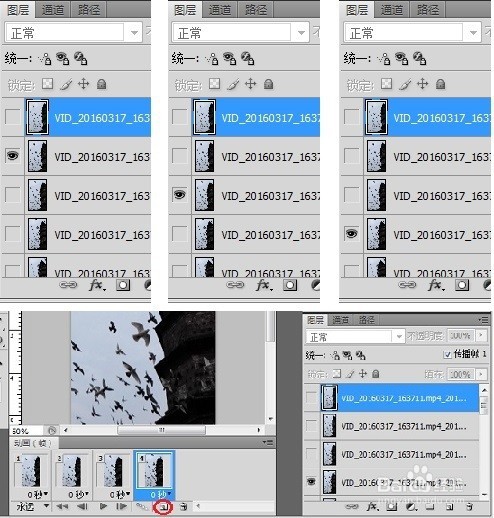This screenshot has width=494, height=518.
Task: Click unify layer style icon in right layers panel
Action: (x=420, y=58)
